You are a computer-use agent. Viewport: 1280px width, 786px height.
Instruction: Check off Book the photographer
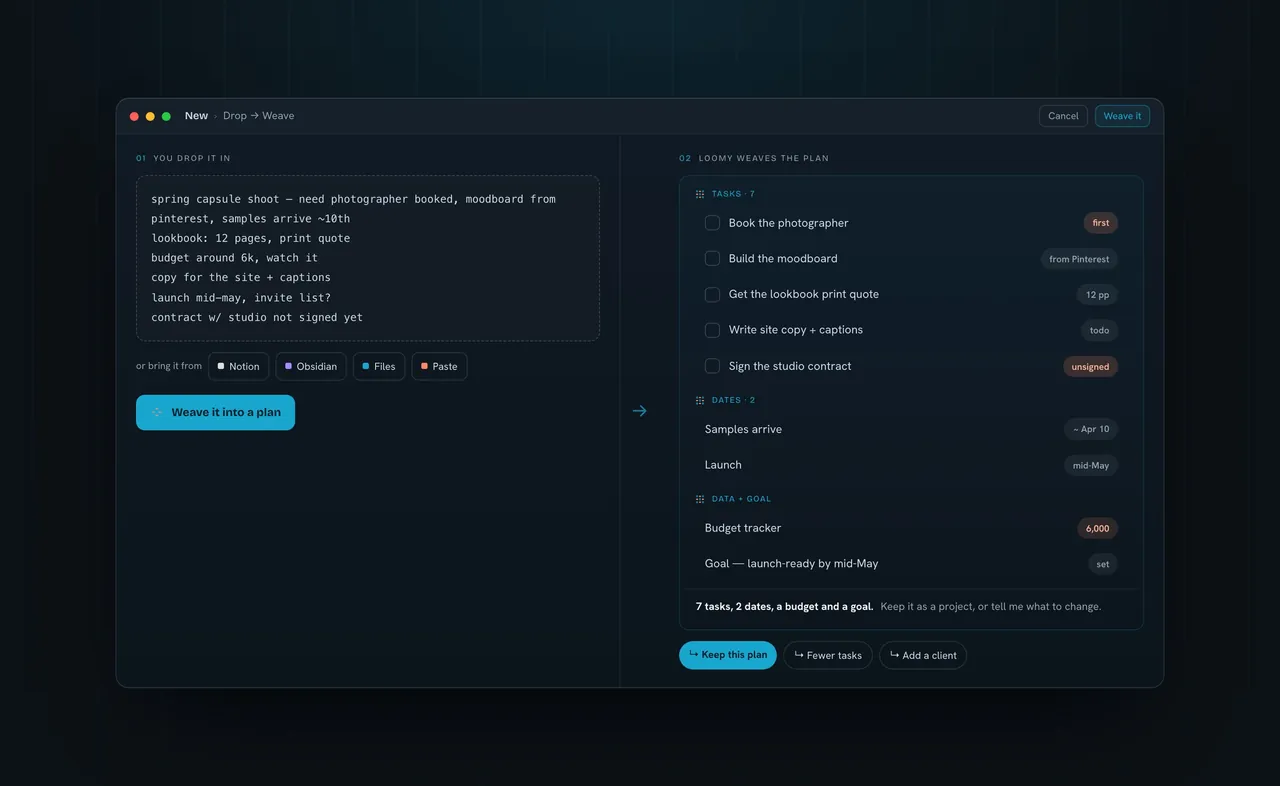pyautogui.click(x=712, y=223)
